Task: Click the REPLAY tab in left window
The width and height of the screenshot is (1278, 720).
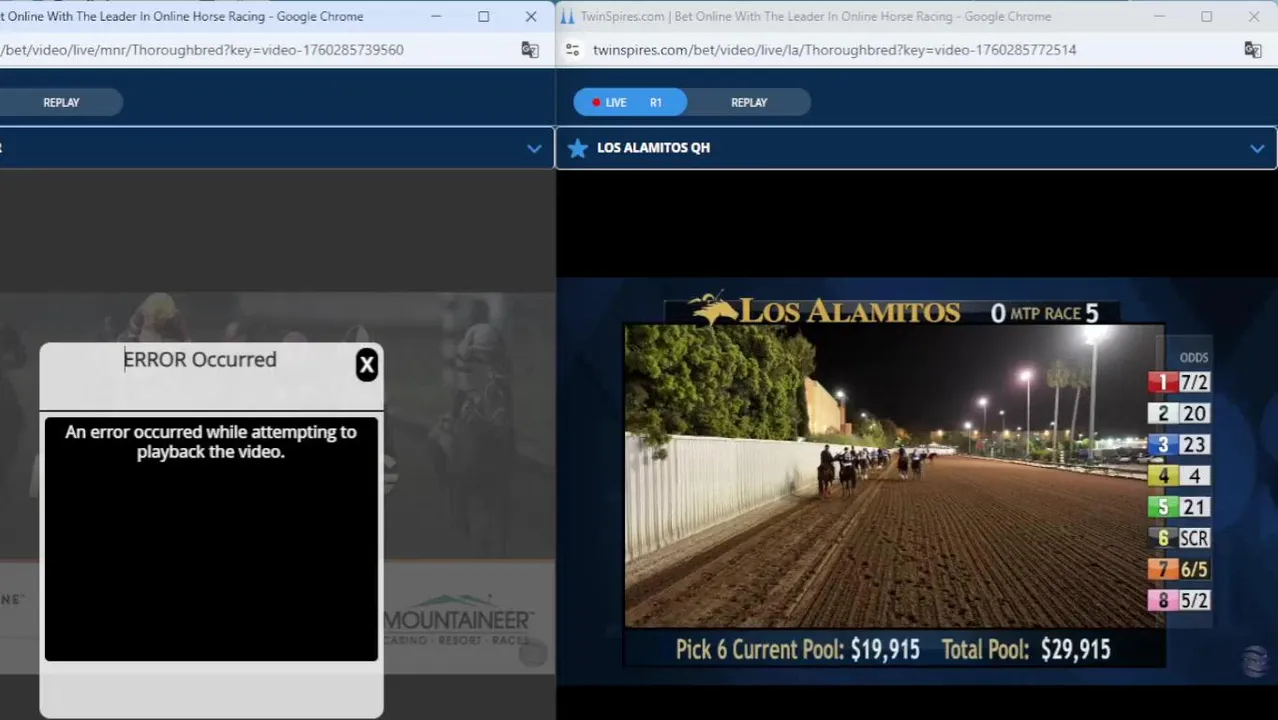Action: pos(61,102)
